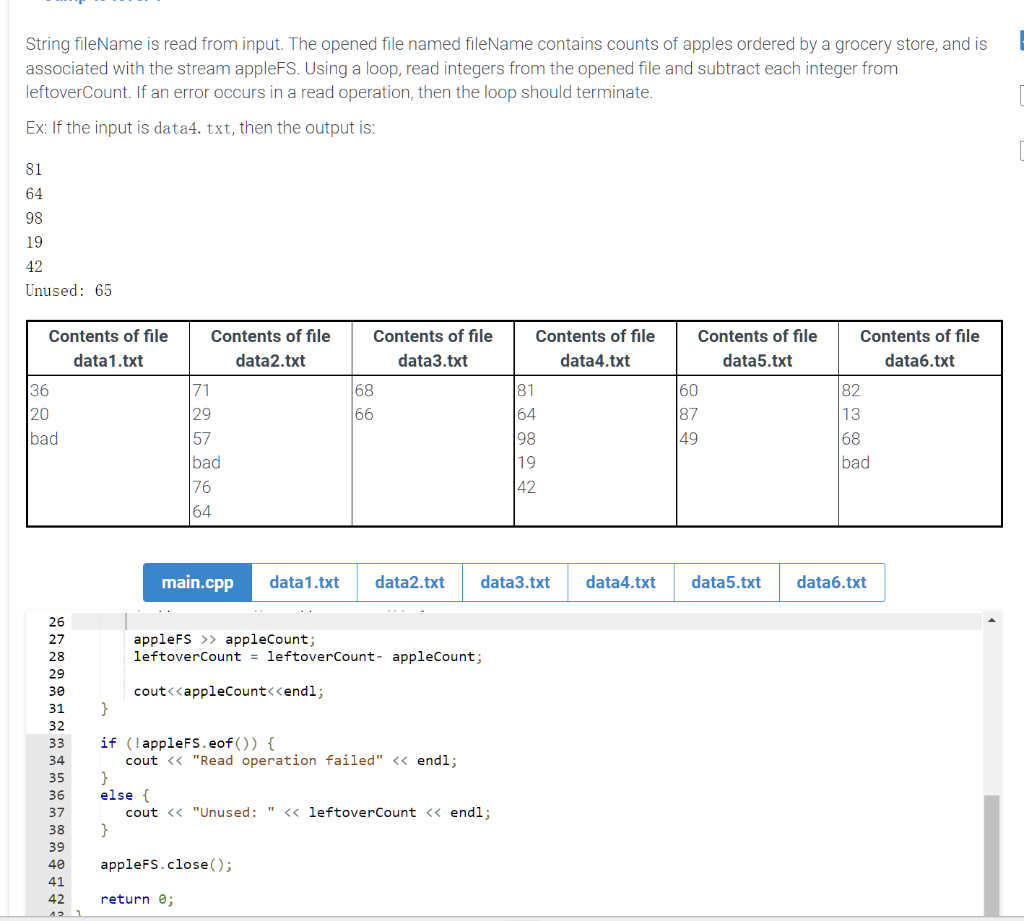Screen dimensions: 1024x921
Task: Switch to the data6.txt tab
Action: point(831,582)
